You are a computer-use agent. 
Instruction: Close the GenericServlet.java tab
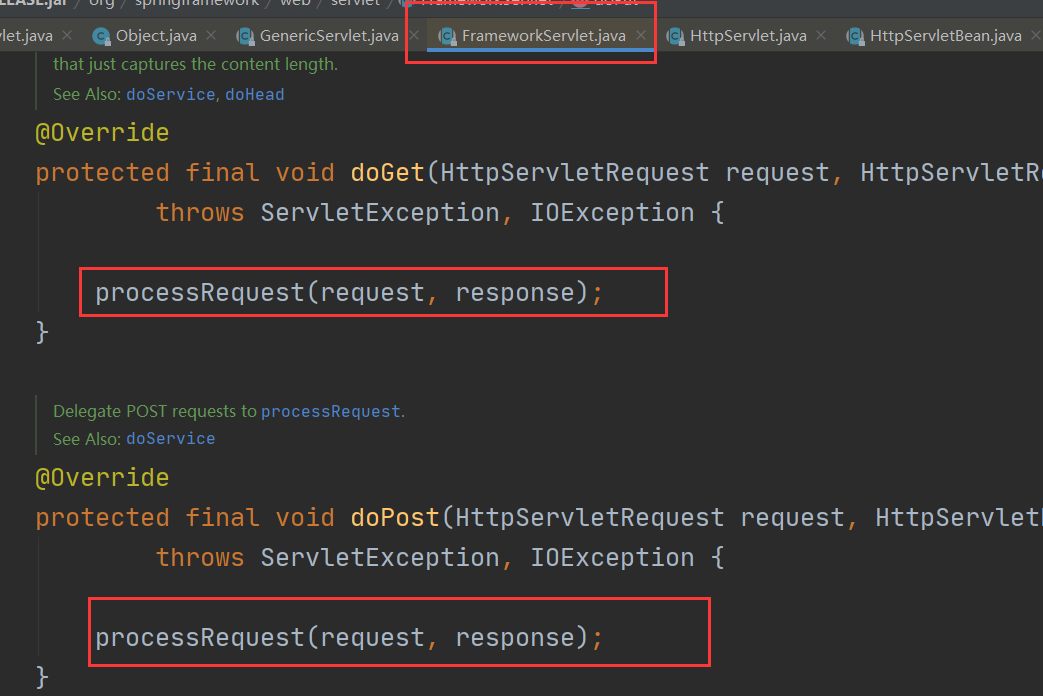(x=414, y=35)
